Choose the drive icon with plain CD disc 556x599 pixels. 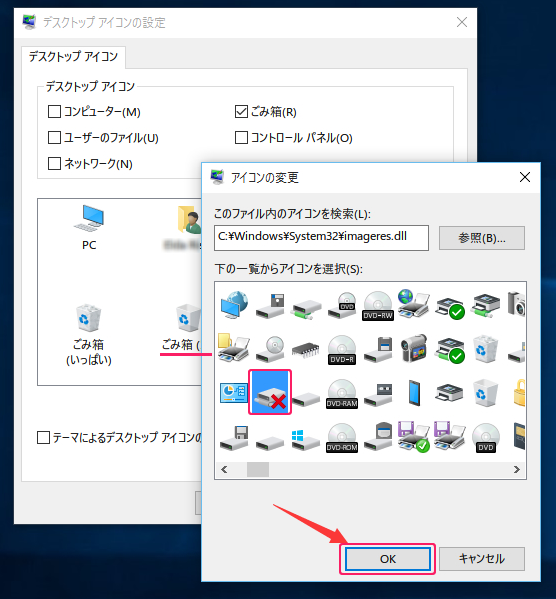click(x=270, y=349)
